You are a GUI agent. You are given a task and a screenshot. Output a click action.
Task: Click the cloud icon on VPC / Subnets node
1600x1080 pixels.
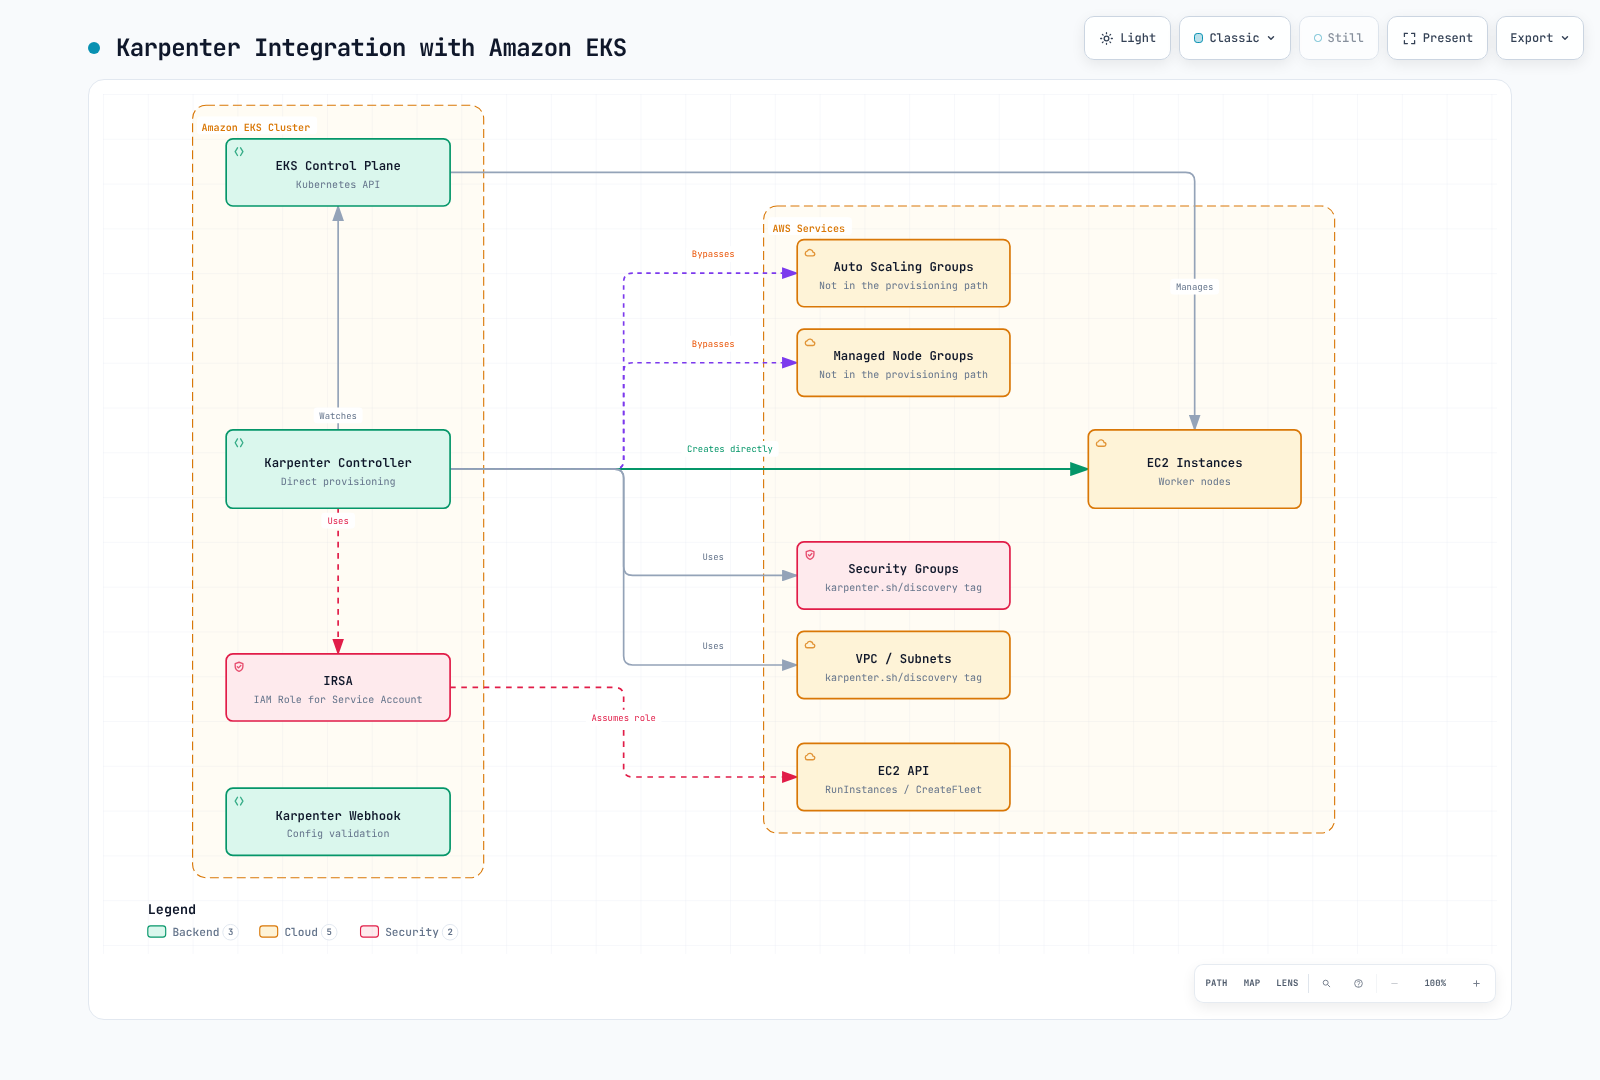(810, 645)
